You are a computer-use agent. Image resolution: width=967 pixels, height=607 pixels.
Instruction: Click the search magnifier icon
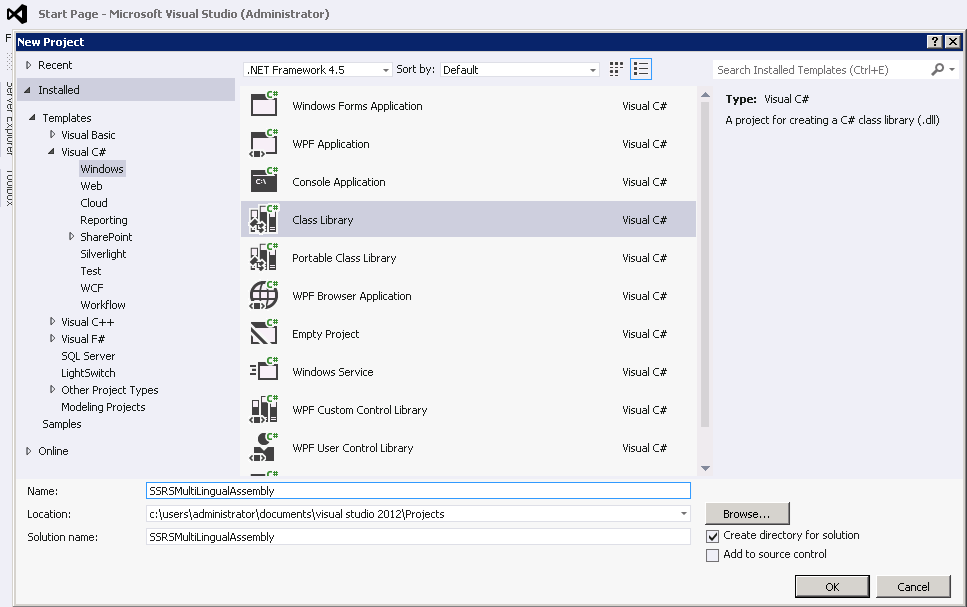937,69
